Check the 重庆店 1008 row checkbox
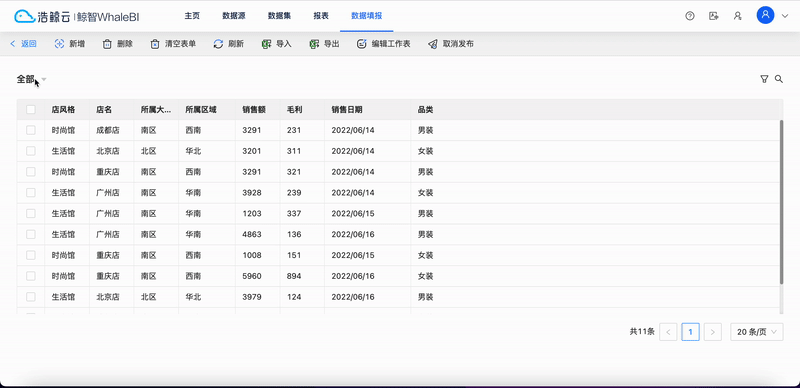 [x=31, y=255]
